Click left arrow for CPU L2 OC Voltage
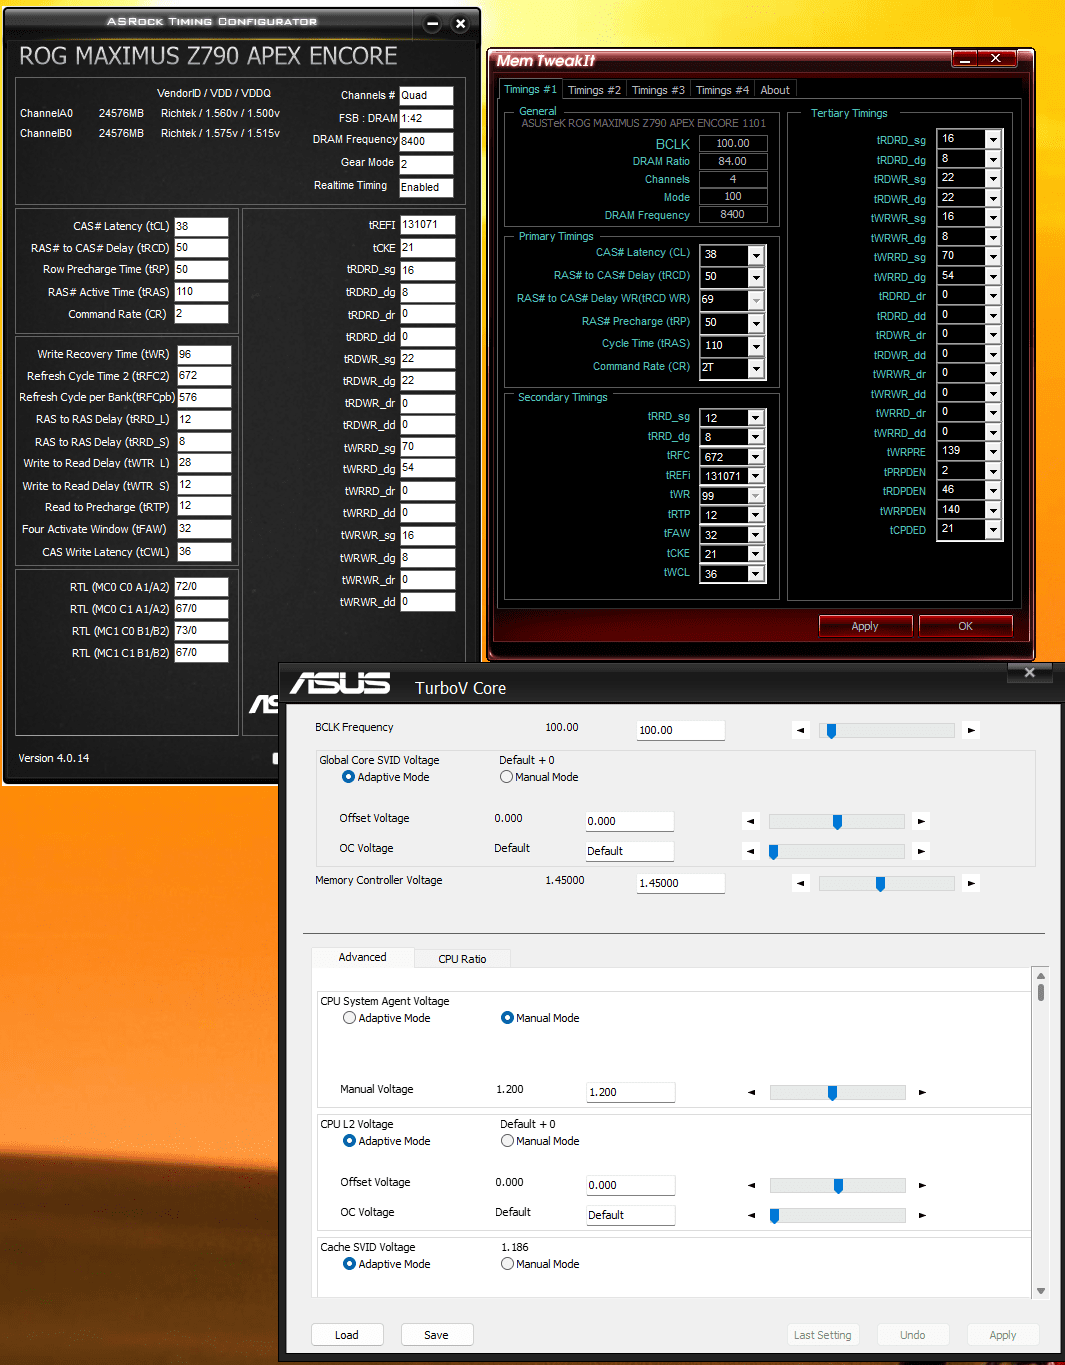Viewport: 1065px width, 1365px height. [751, 1216]
